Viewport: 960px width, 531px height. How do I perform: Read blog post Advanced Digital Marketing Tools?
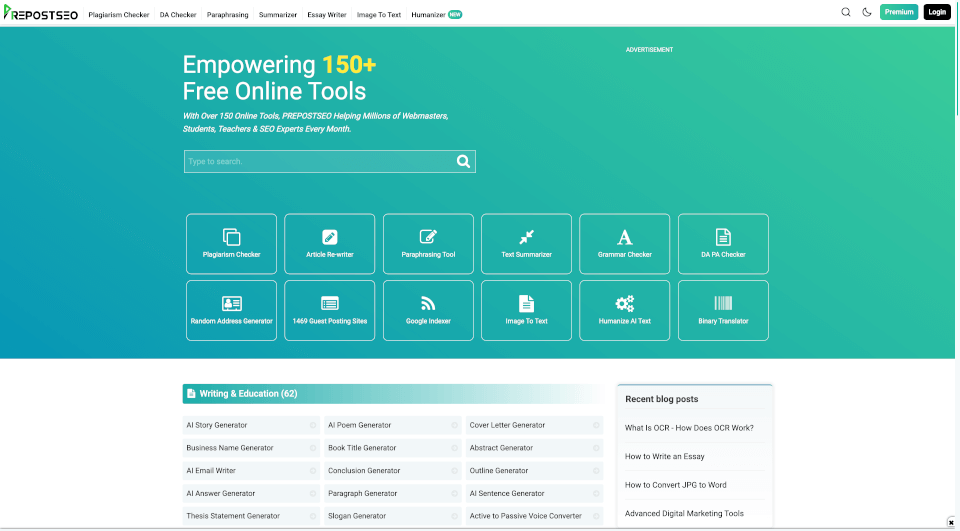pos(684,513)
